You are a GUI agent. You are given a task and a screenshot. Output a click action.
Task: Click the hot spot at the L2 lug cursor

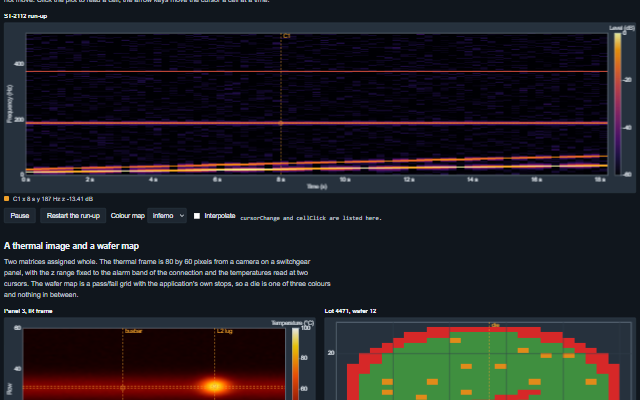point(215,387)
